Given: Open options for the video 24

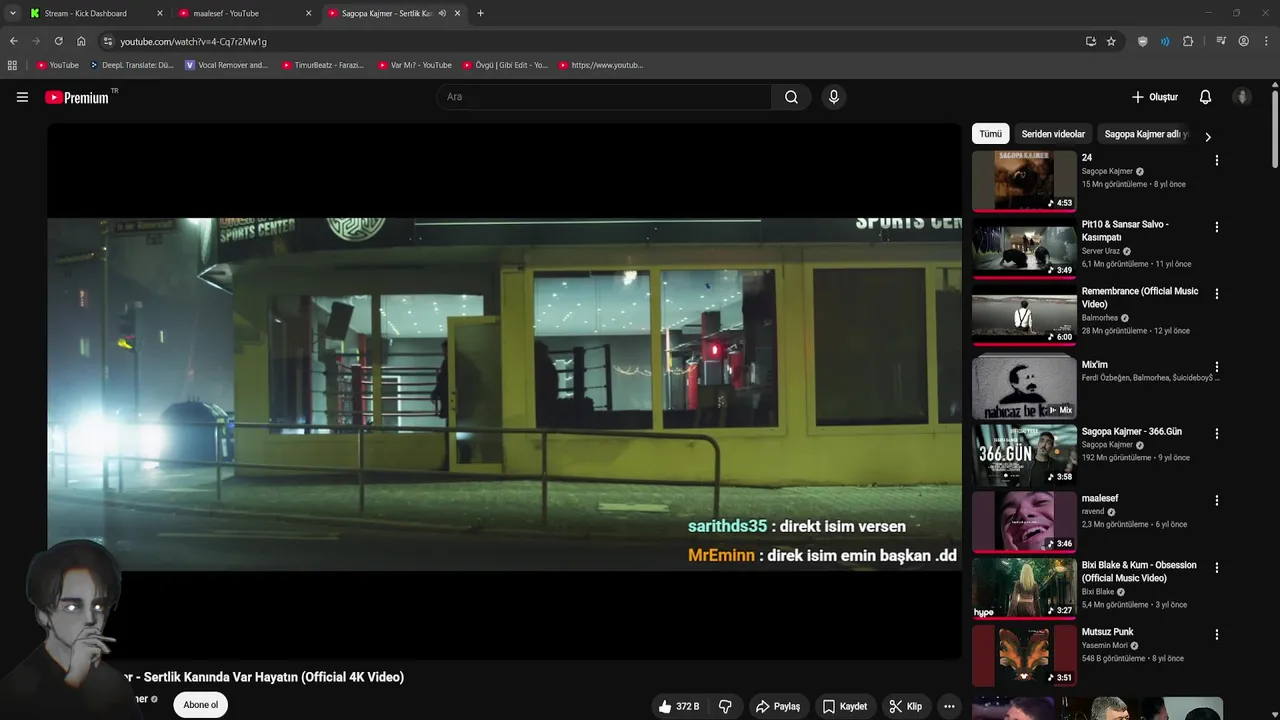Looking at the screenshot, I should point(1216,160).
